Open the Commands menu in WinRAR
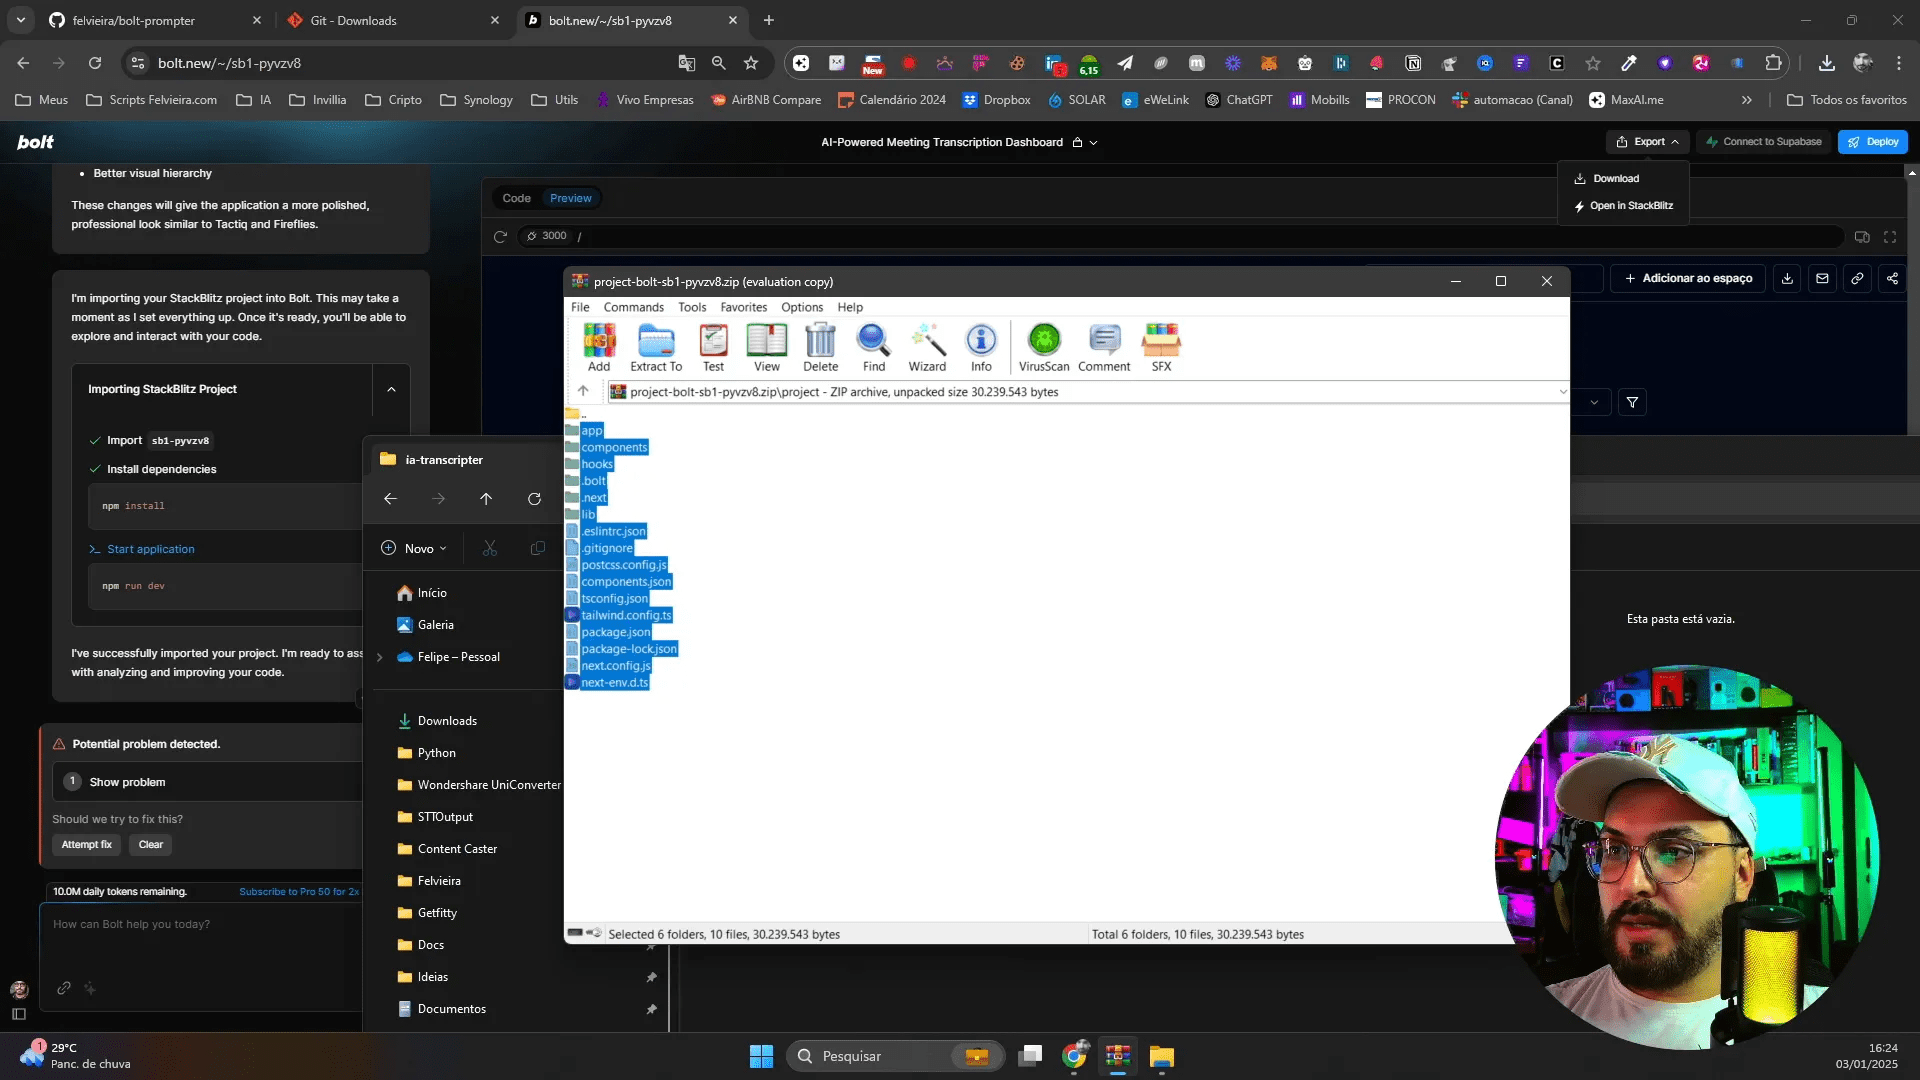Screen dimensions: 1920x1080 (x=633, y=307)
